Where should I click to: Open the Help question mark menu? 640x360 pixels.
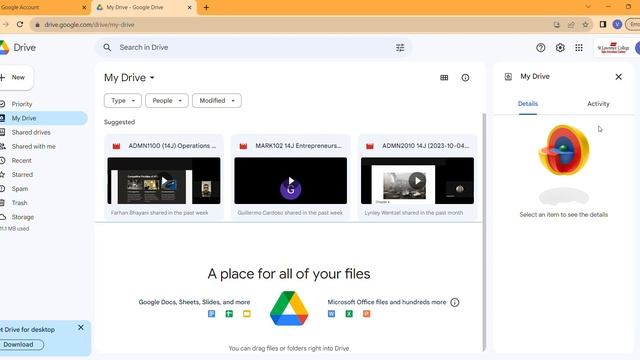coord(540,48)
